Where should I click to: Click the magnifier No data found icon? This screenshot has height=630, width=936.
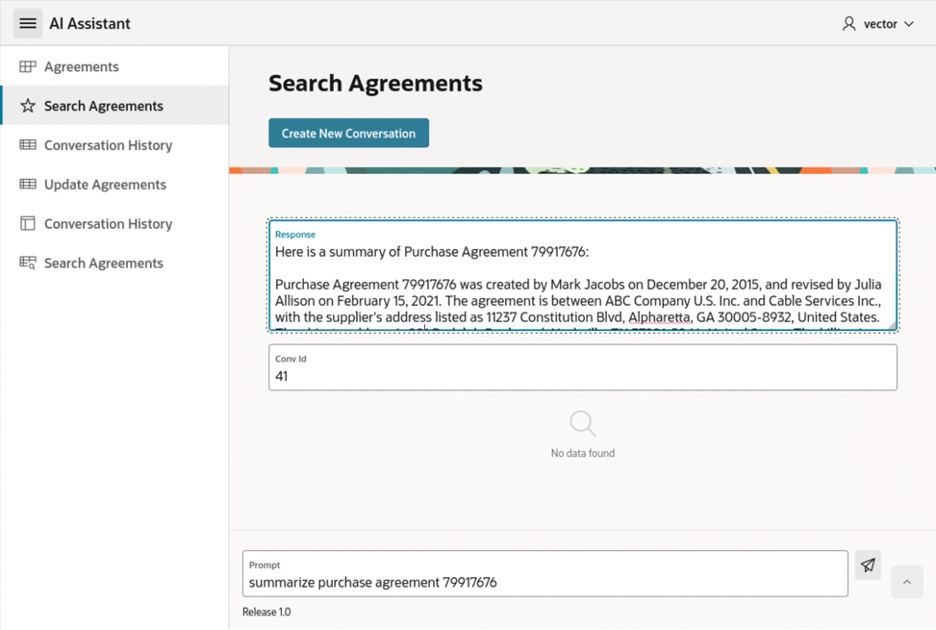pyautogui.click(x=583, y=424)
